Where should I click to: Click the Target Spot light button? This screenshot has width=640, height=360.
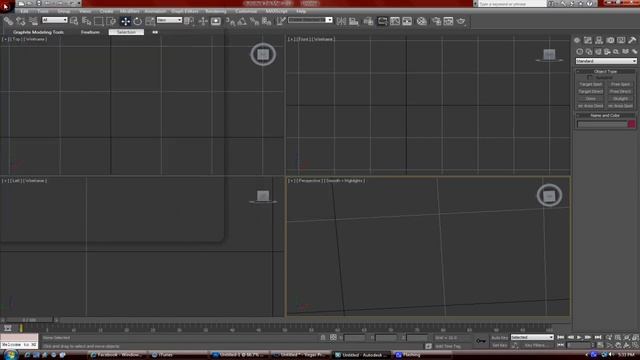[x=590, y=84]
